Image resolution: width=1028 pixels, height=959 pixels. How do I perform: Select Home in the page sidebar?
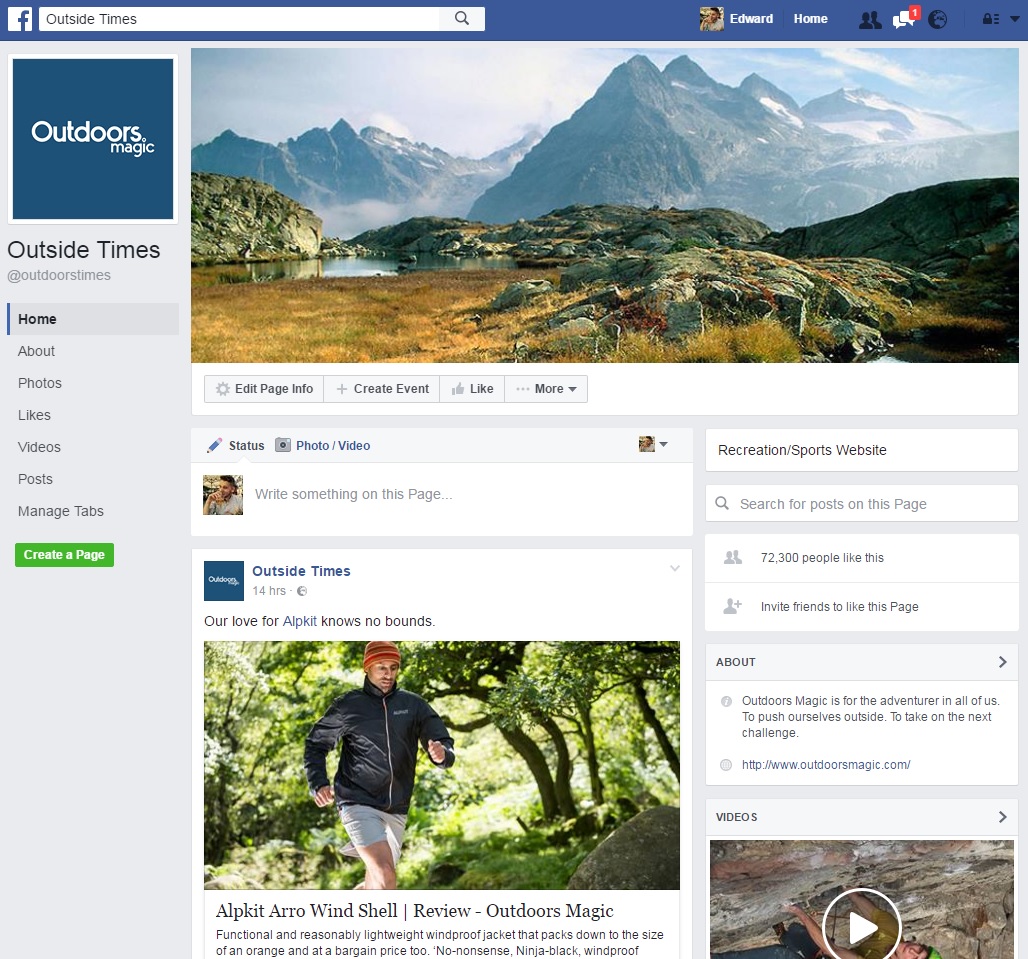92,319
